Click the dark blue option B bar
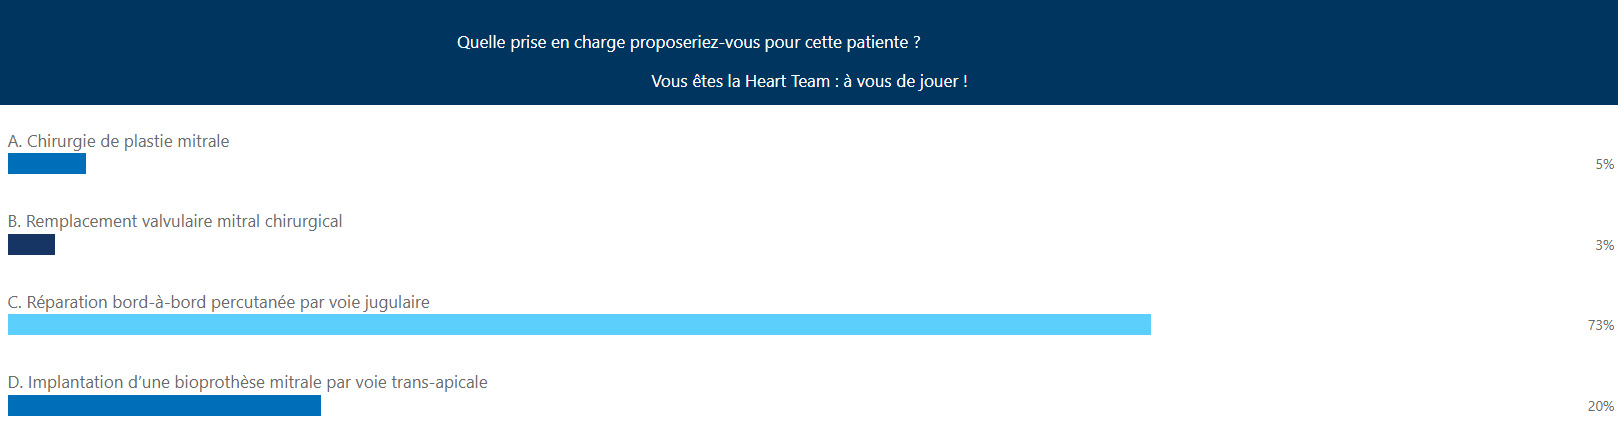 pos(31,244)
